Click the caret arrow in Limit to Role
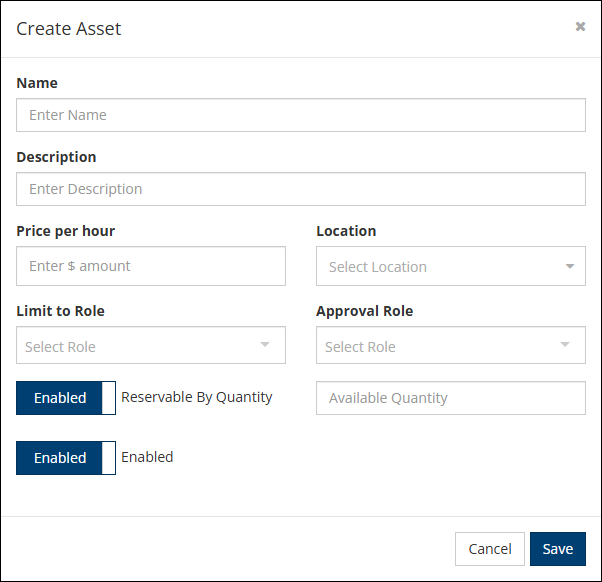 265,345
